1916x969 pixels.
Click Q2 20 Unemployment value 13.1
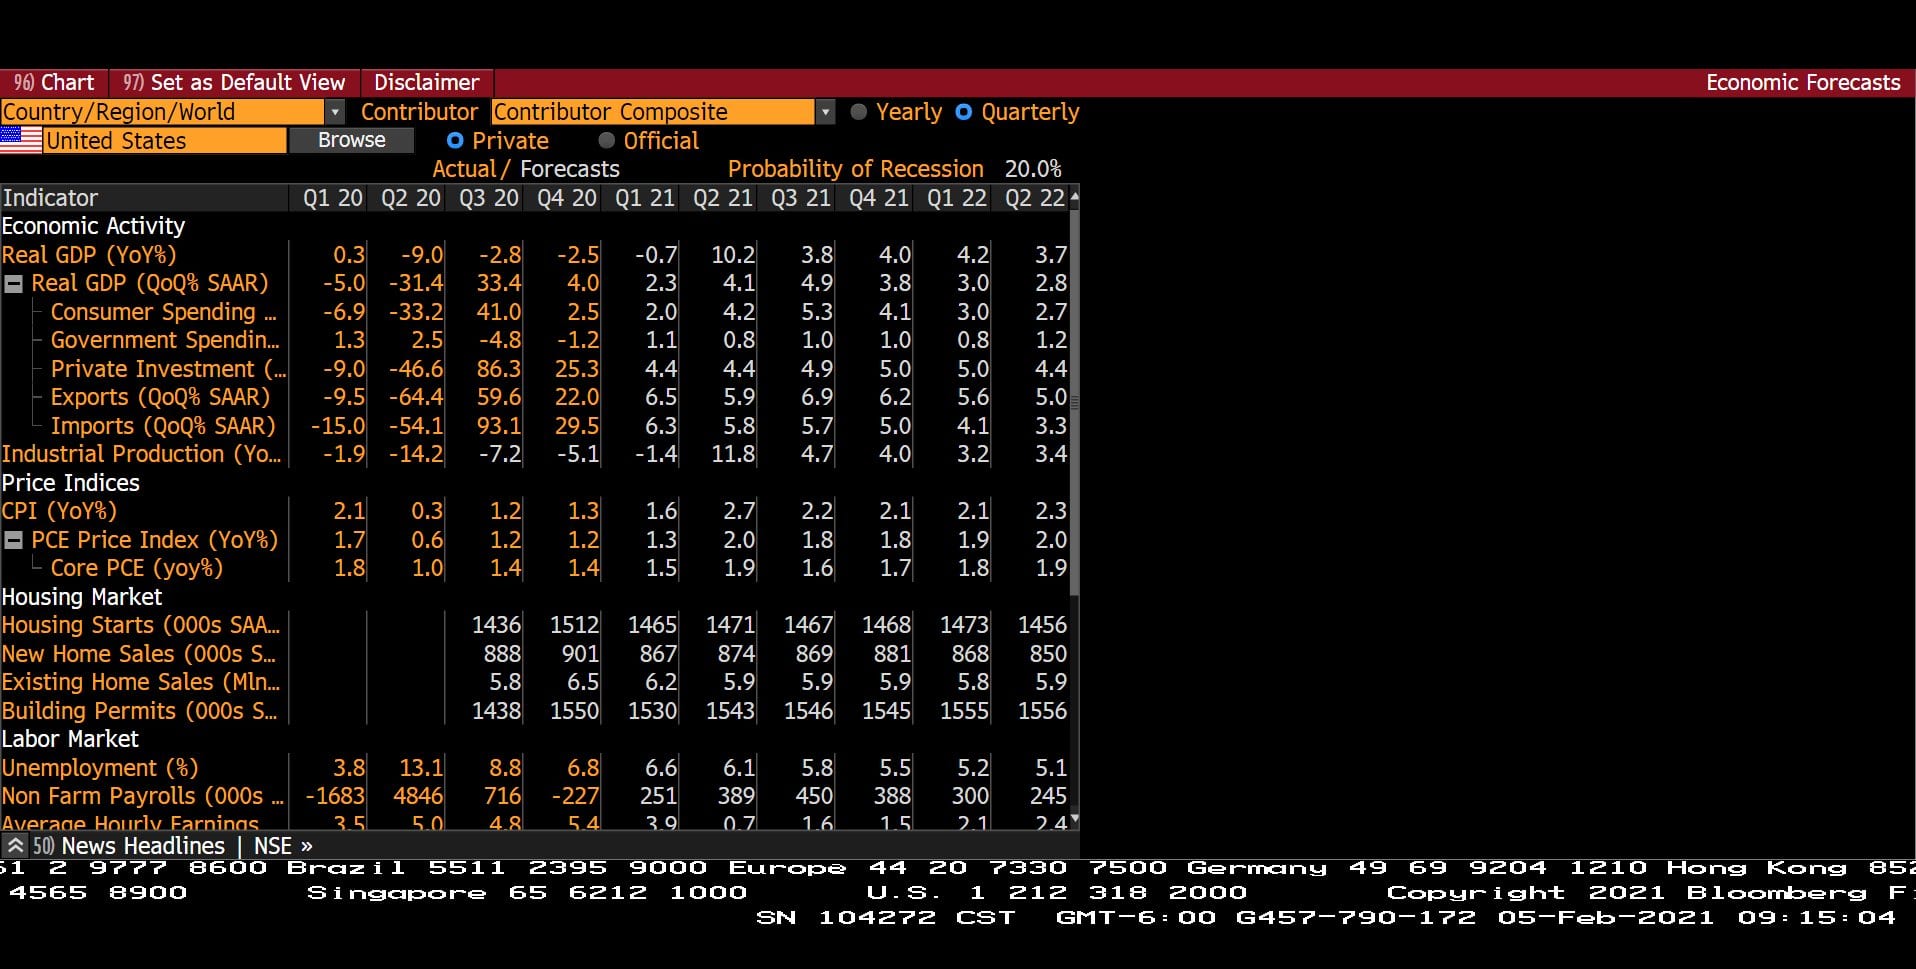tap(421, 768)
